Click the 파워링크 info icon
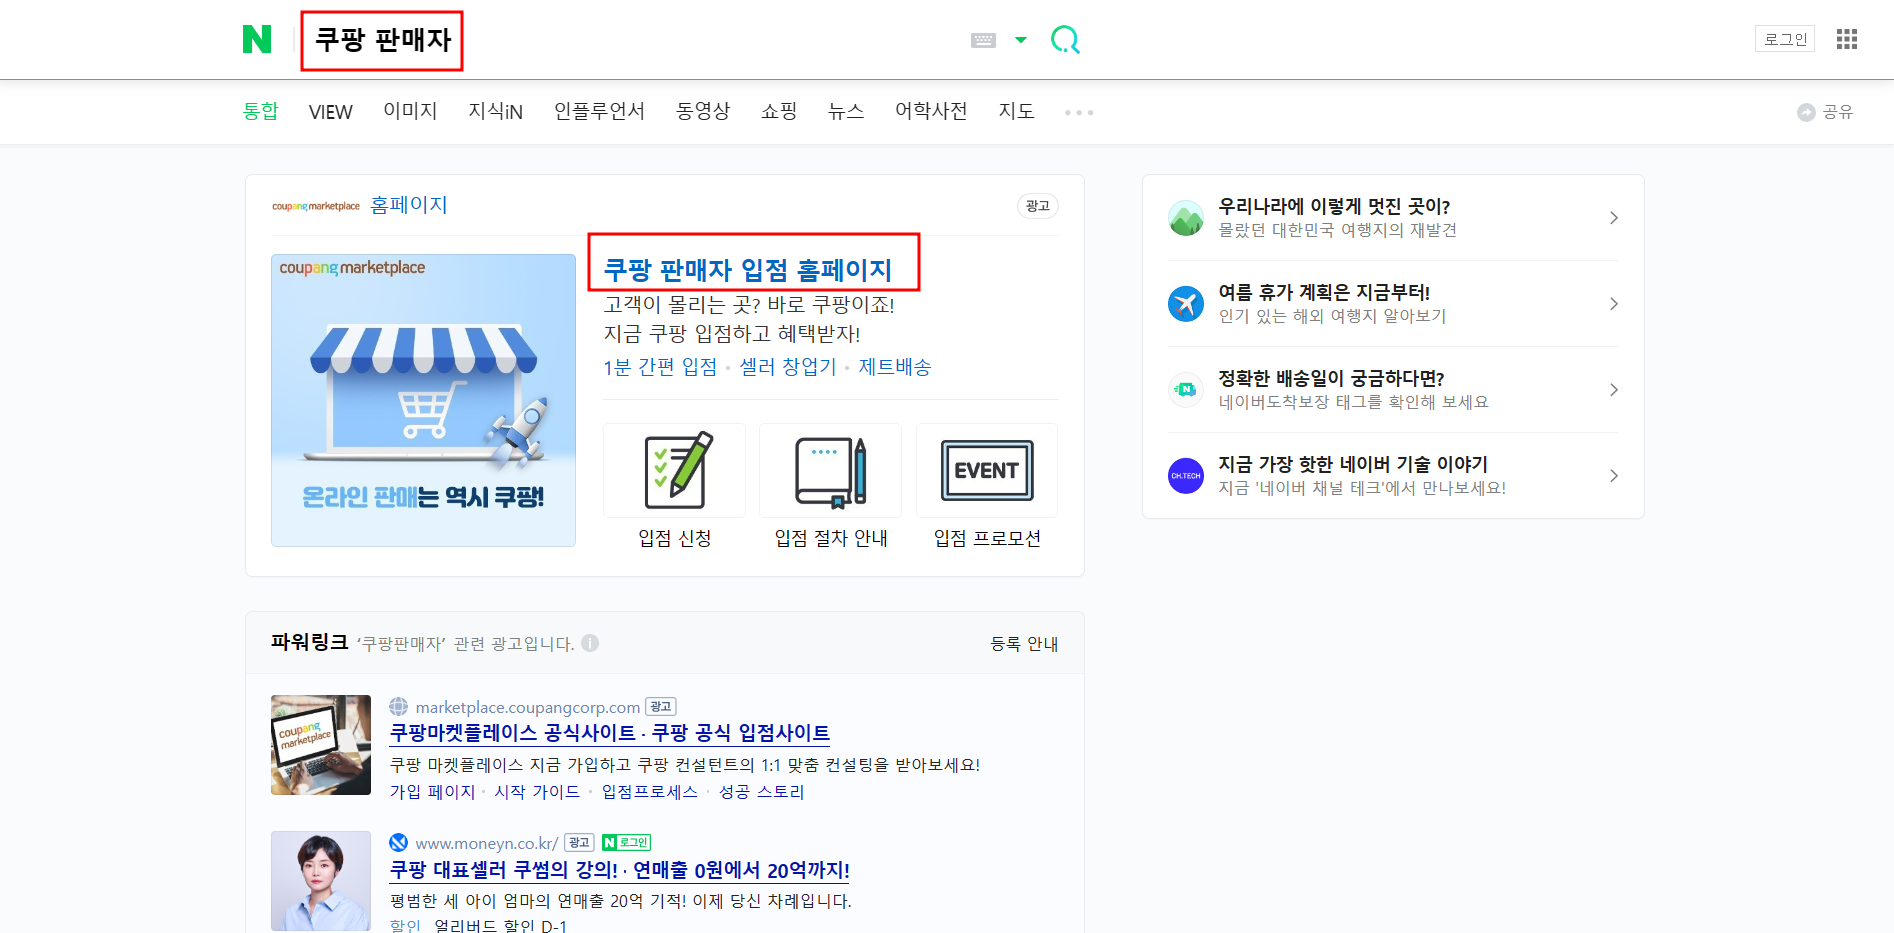Viewport: 1894px width, 933px height. click(x=590, y=643)
